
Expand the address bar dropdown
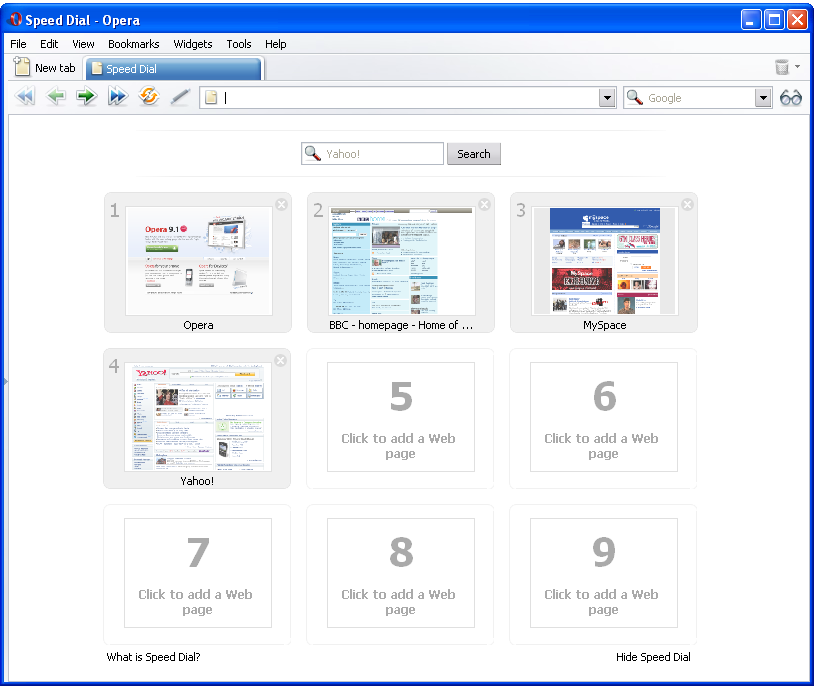pyautogui.click(x=607, y=98)
